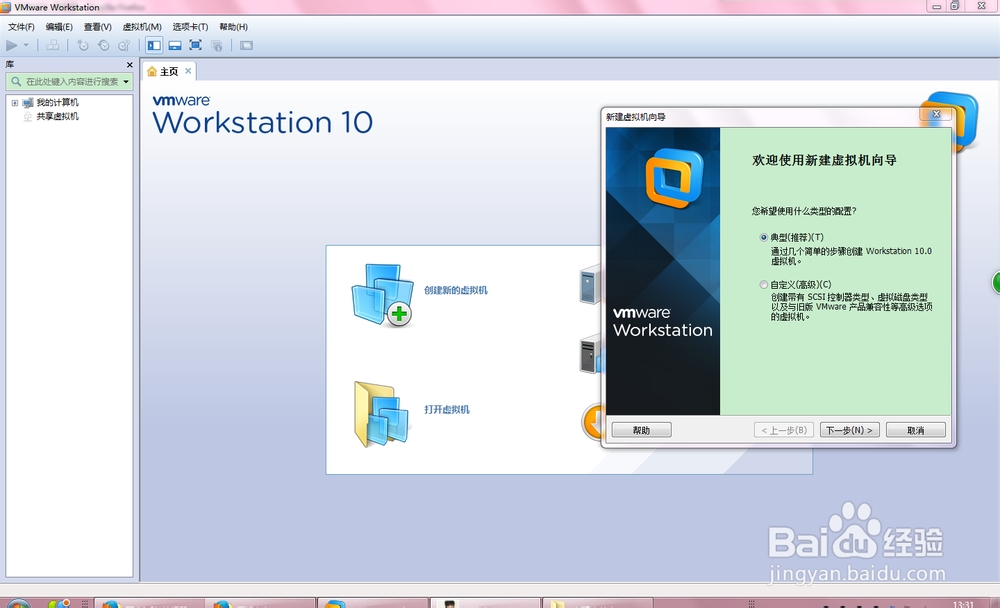1000x608 pixels.
Task: Toggle the thumbnail bar view icon
Action: (175, 45)
